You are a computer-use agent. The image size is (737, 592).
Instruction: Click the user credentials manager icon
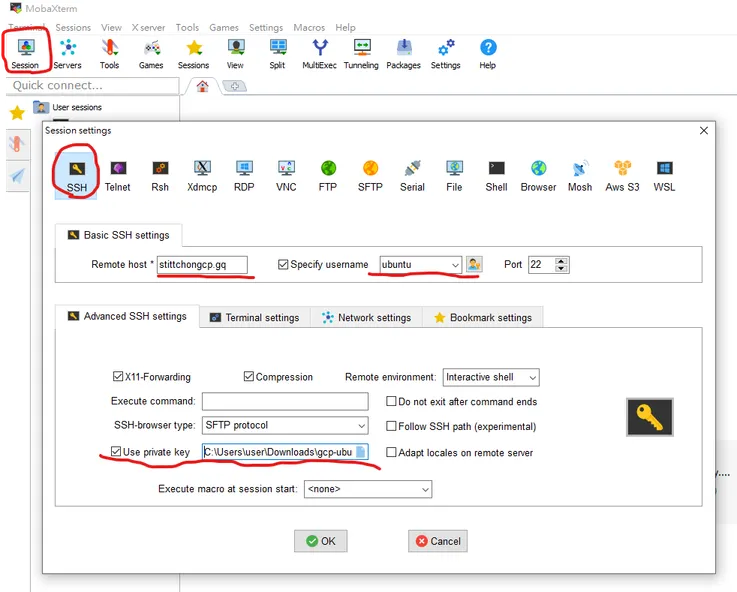click(474, 265)
